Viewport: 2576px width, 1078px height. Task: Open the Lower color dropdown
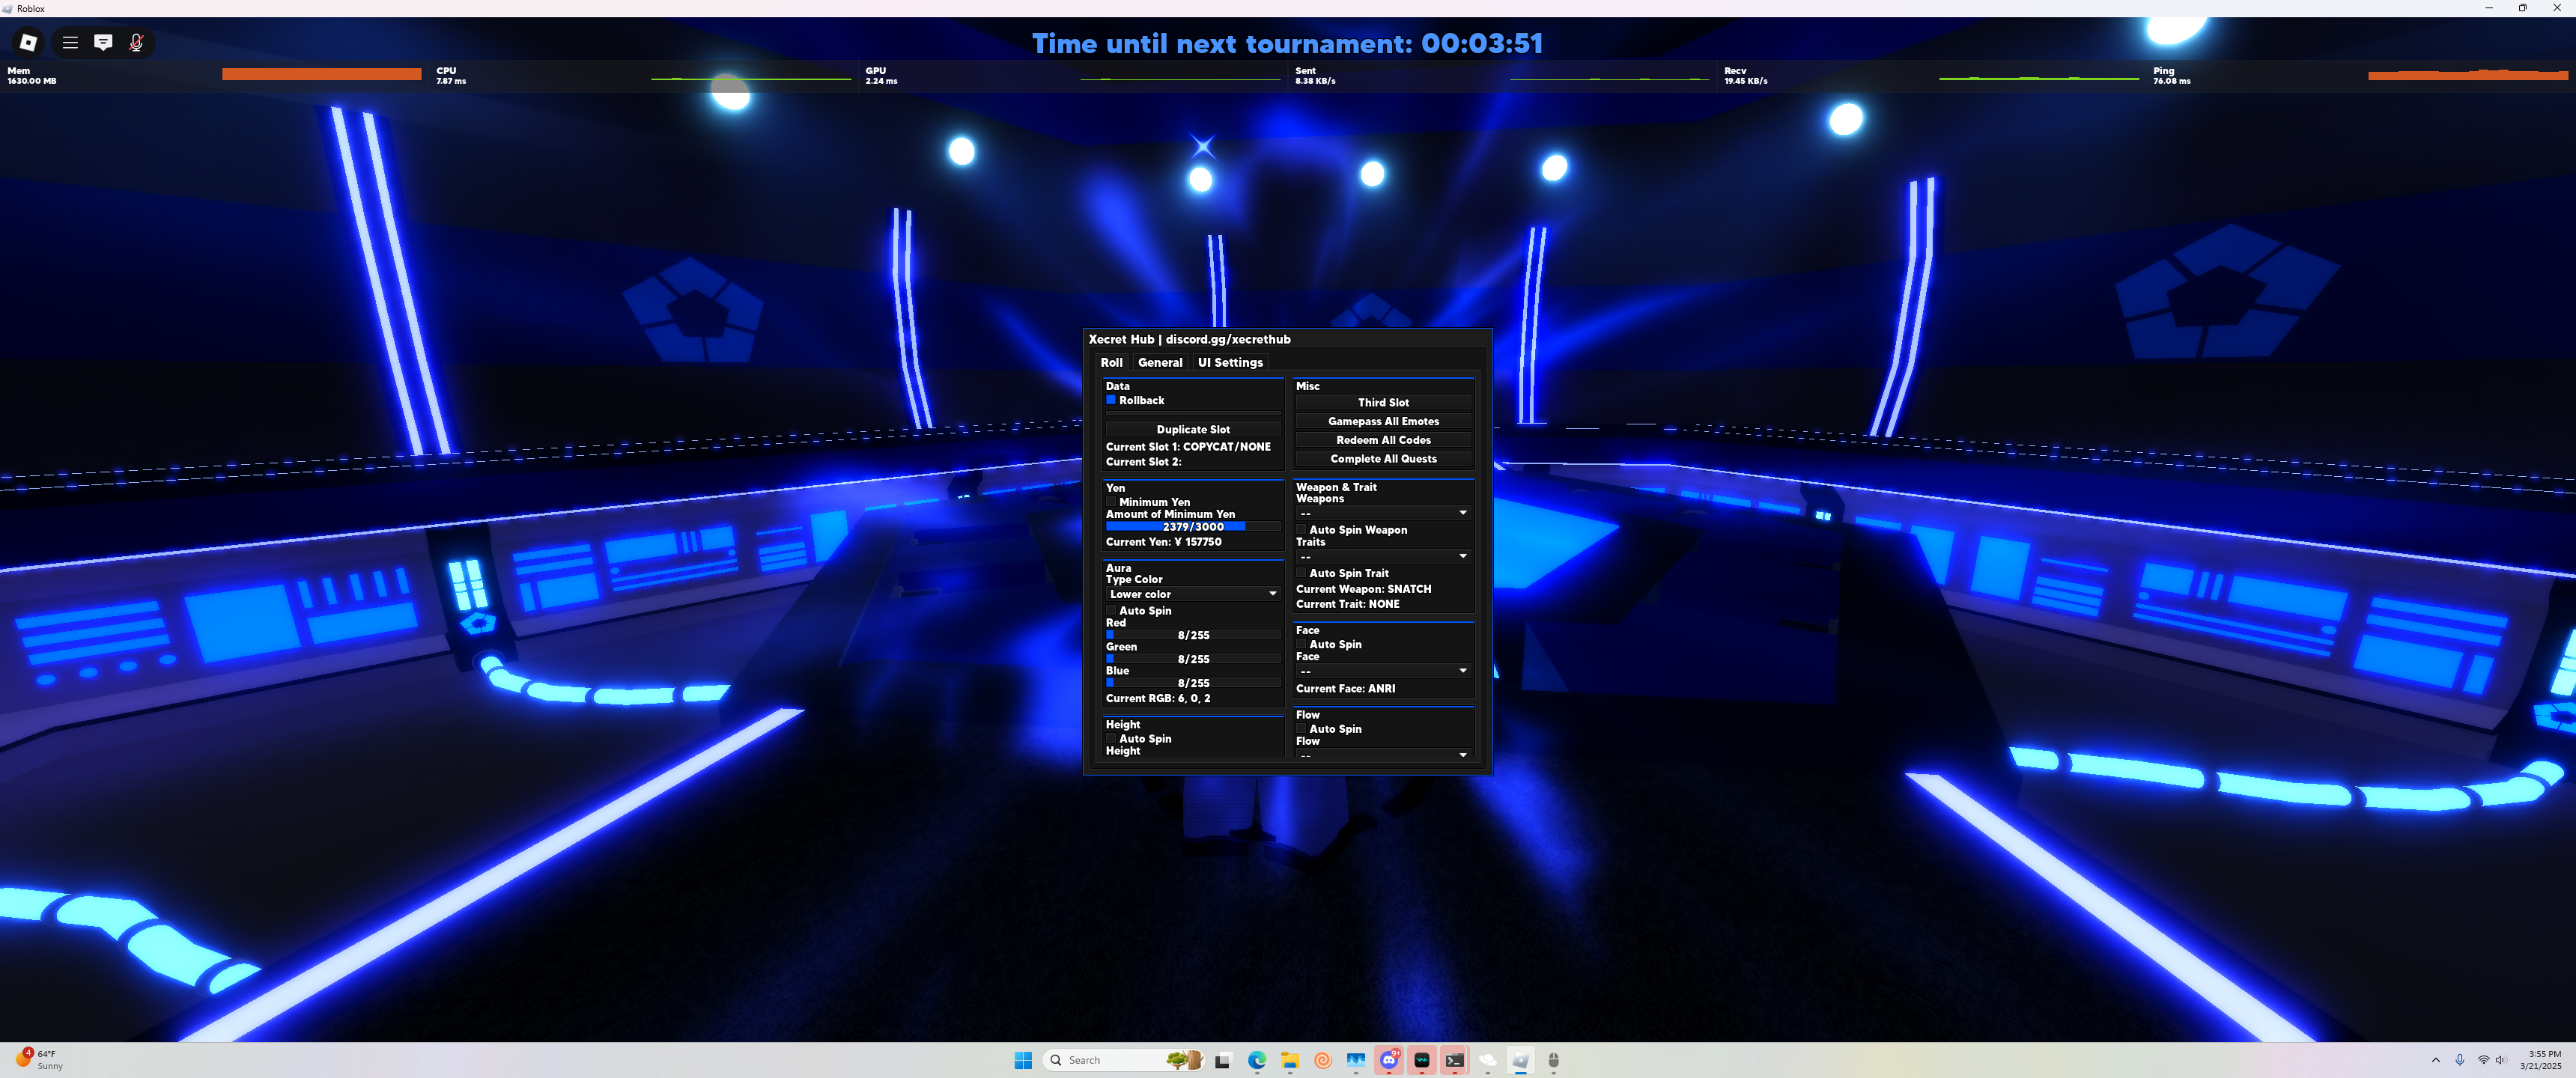(x=1192, y=594)
